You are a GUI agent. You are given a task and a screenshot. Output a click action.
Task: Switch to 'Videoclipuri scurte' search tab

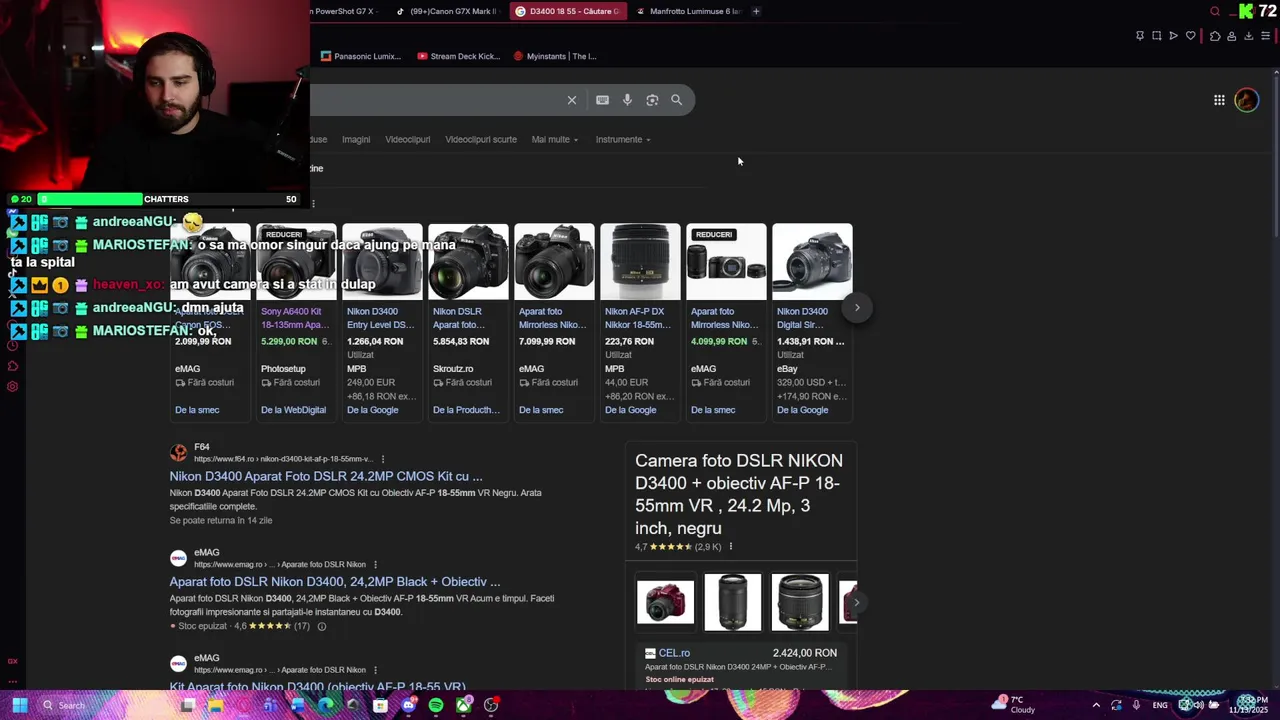(481, 140)
